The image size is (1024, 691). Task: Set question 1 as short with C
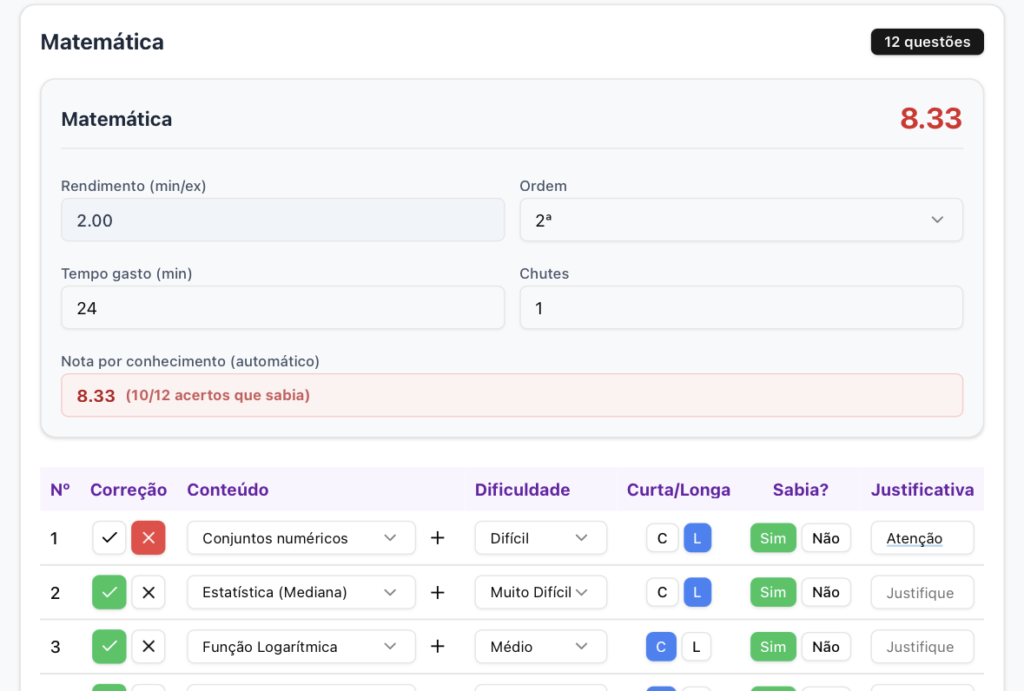click(x=661, y=538)
